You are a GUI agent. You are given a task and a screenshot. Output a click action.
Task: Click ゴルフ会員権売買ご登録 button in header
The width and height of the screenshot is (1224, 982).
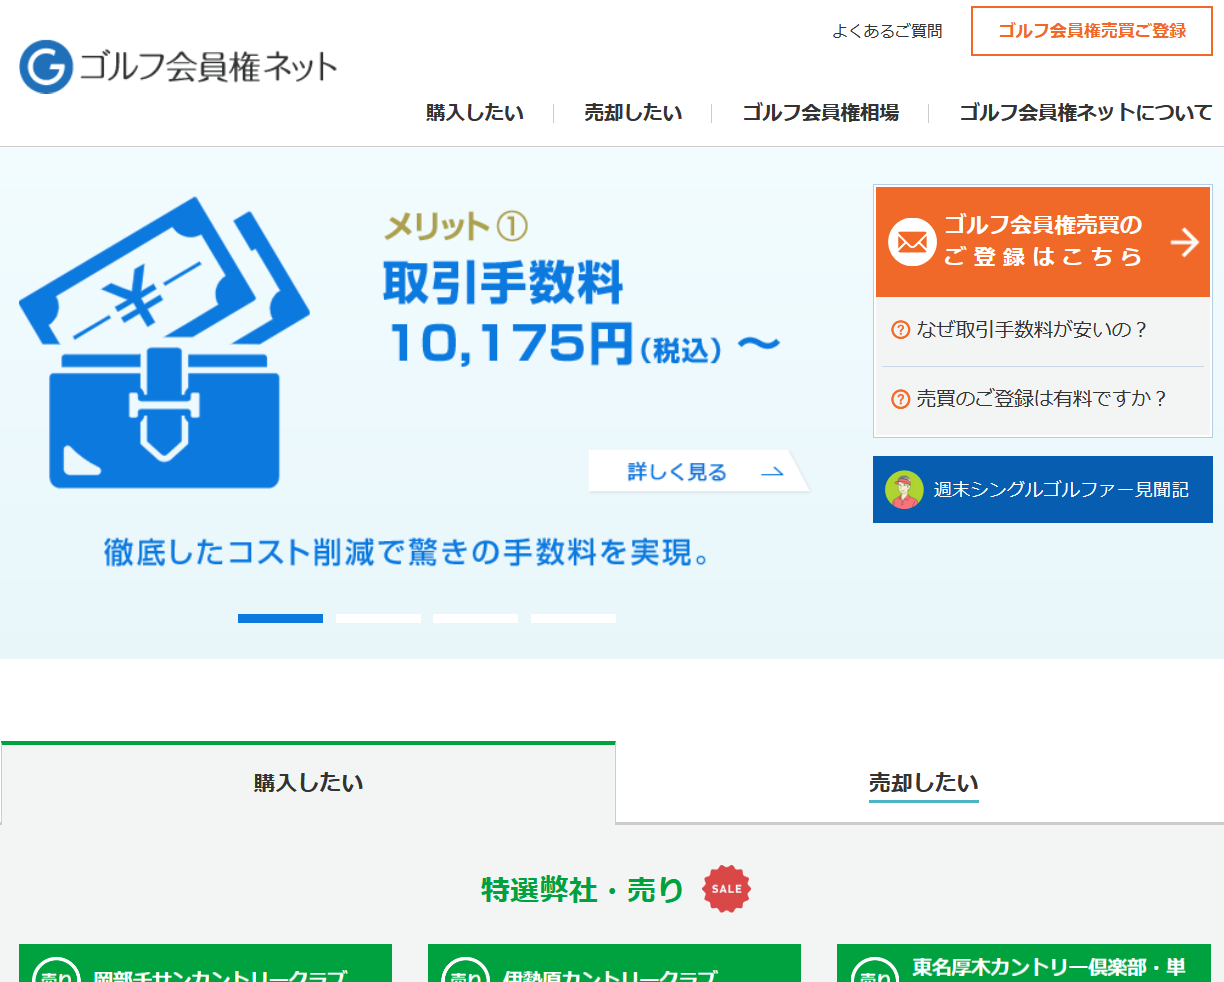coord(1092,31)
